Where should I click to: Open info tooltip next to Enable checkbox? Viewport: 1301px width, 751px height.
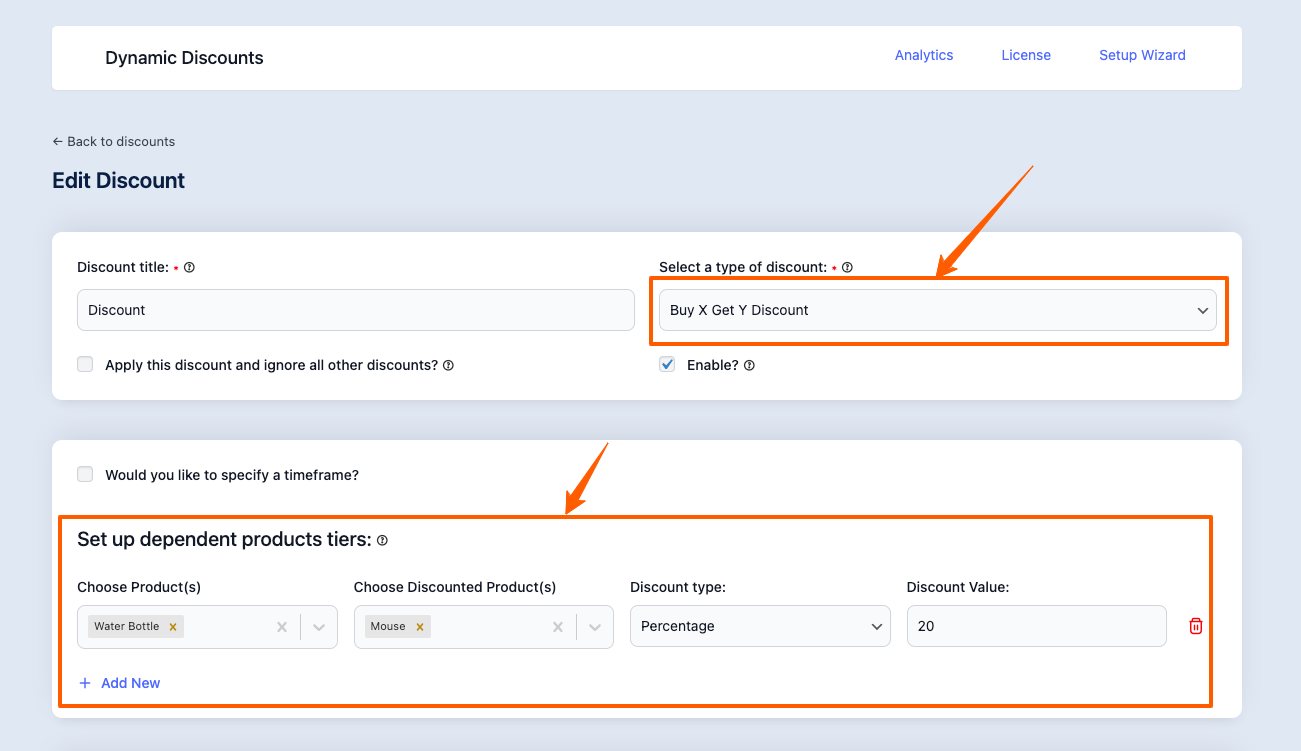749,366
